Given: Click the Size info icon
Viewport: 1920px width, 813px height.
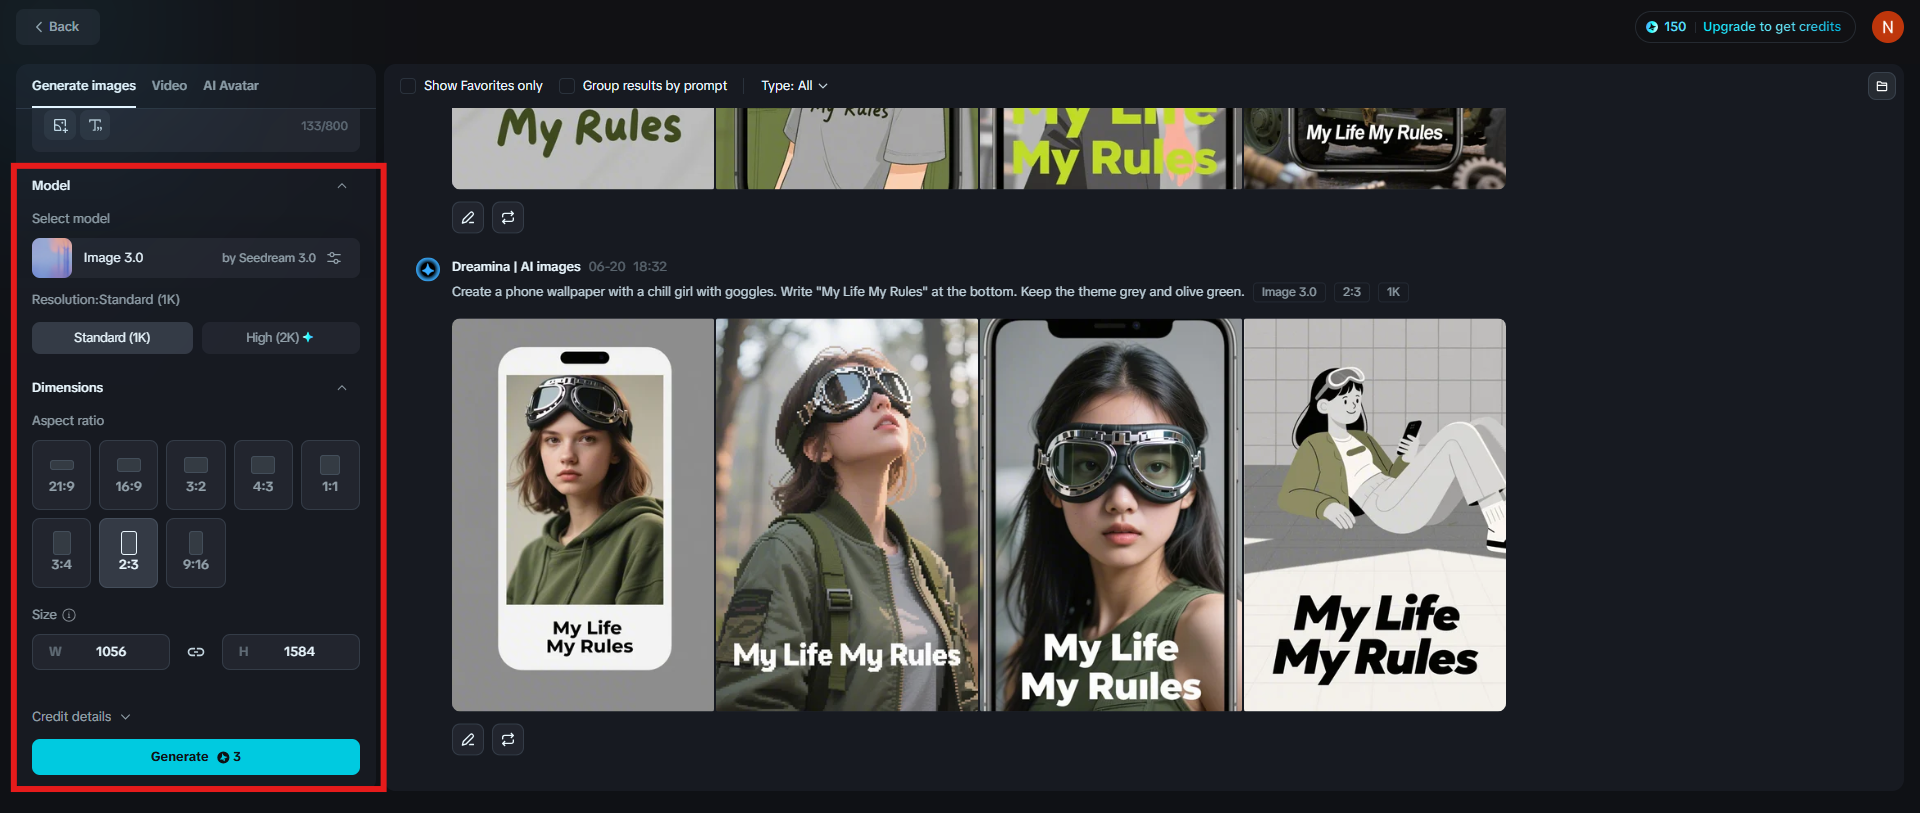Looking at the screenshot, I should pos(69,615).
